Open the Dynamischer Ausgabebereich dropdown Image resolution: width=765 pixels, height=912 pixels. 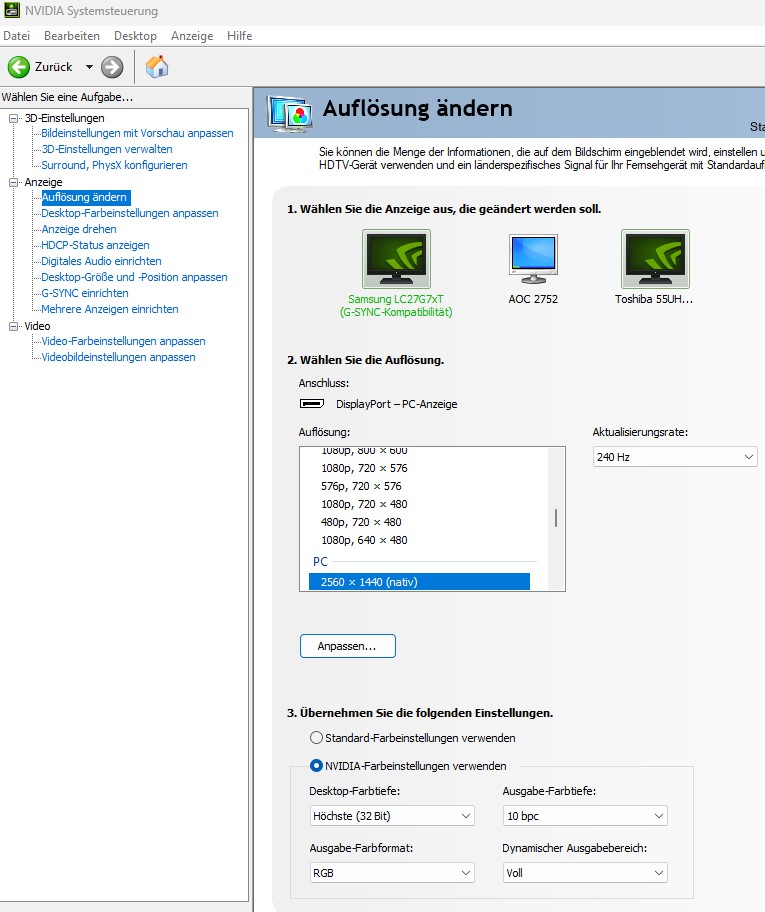[x=585, y=872]
